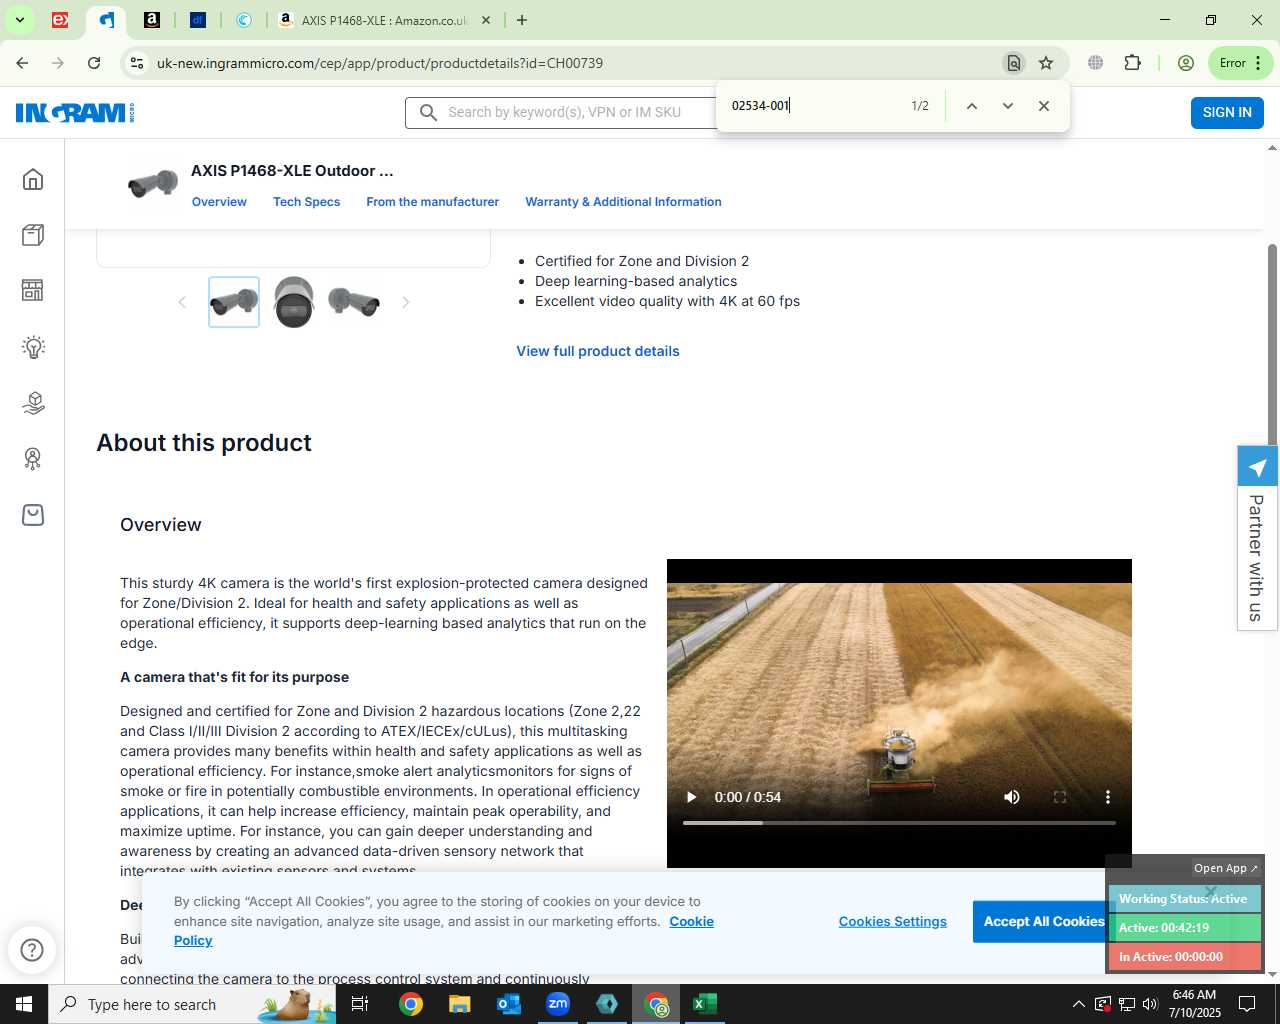Screen dimensions: 1280x1024
Task: Go to next find result
Action: pyautogui.click(x=1008, y=106)
